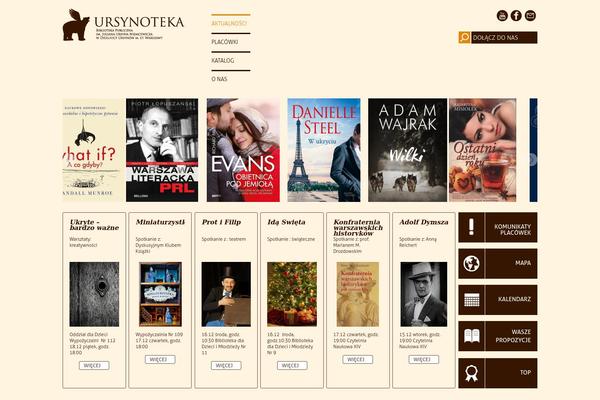The image size is (600, 400).
Task: Click the text 'Warsztaty: kreatywności'
Action: click(x=83, y=242)
